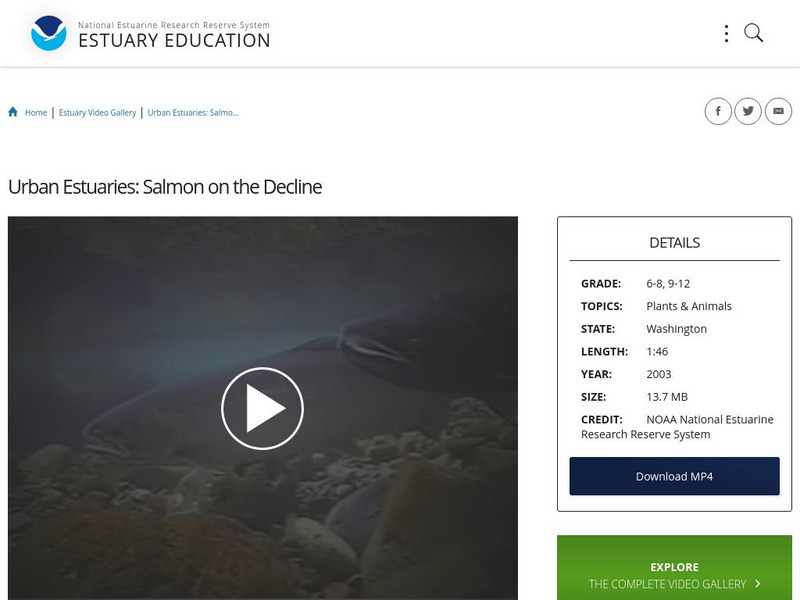Open the search function
The width and height of the screenshot is (800, 600).
pos(751,32)
